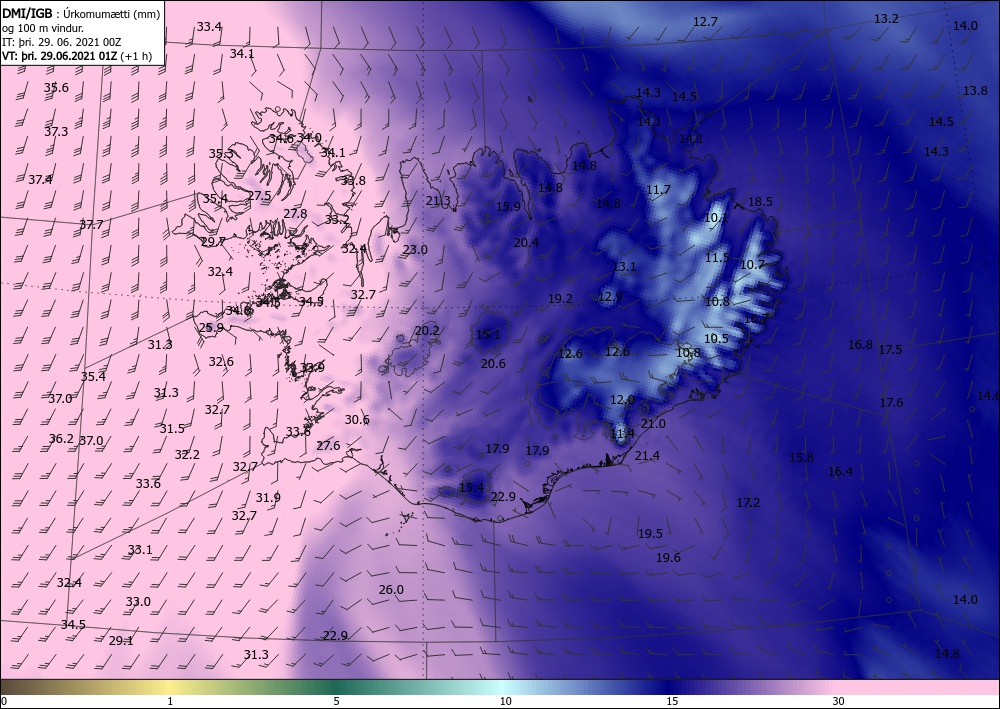
Task: Click the 11.4 value label
Action: [x=622, y=434]
